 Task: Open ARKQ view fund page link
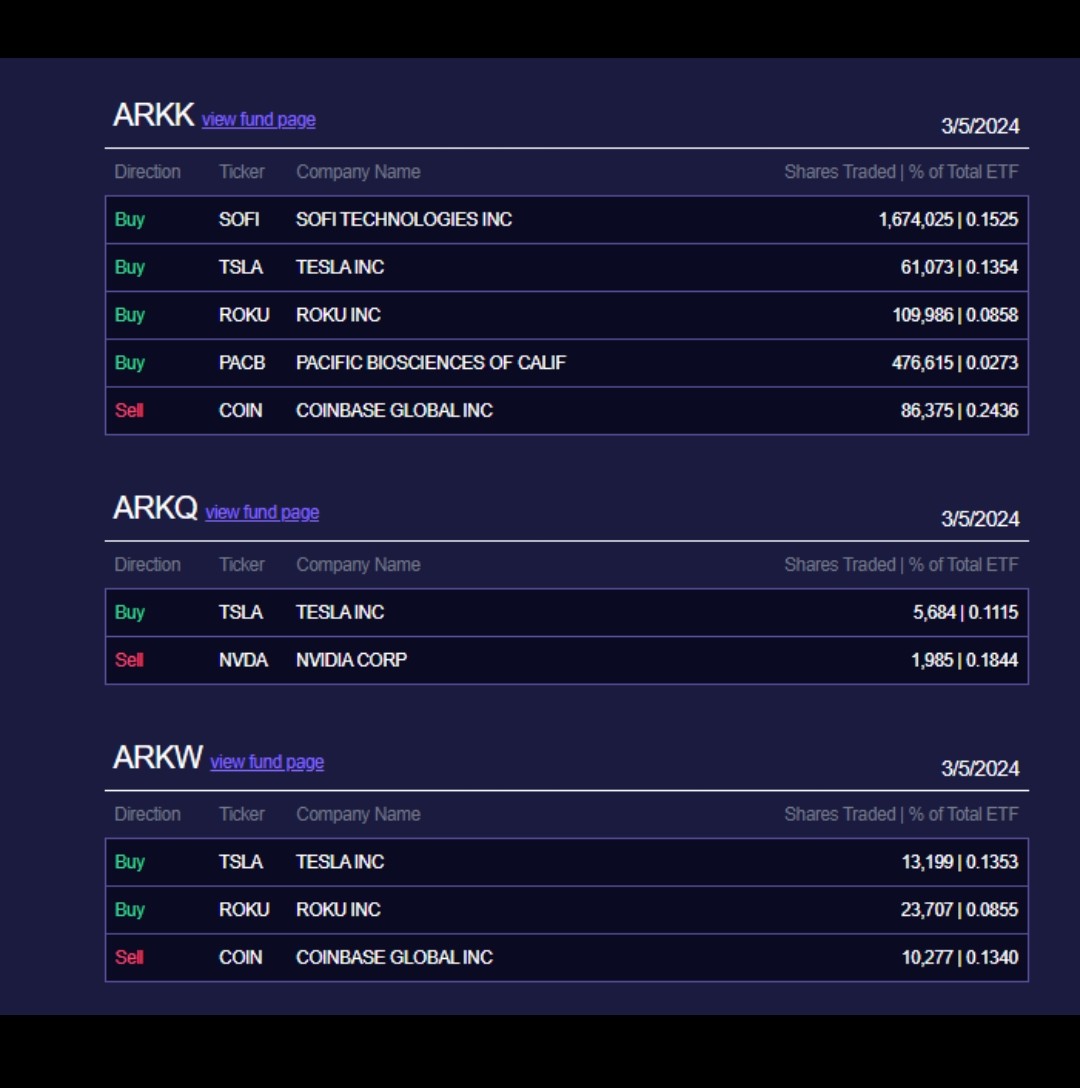pos(262,512)
